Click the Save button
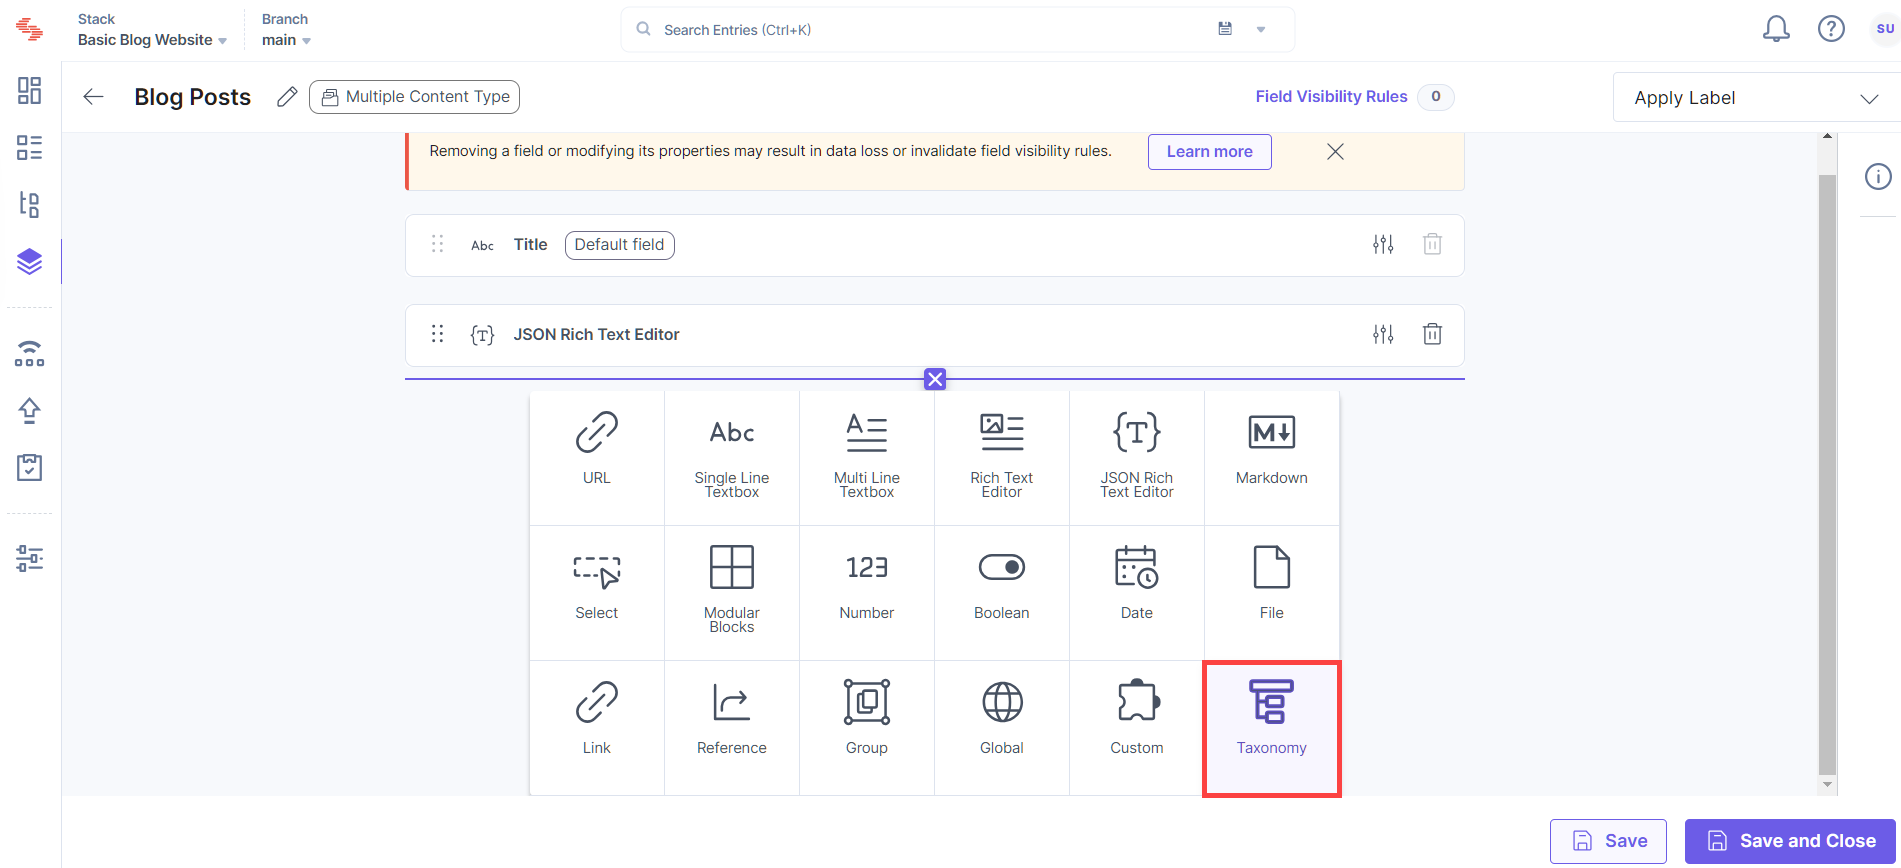This screenshot has height=868, width=1901. 1608,841
